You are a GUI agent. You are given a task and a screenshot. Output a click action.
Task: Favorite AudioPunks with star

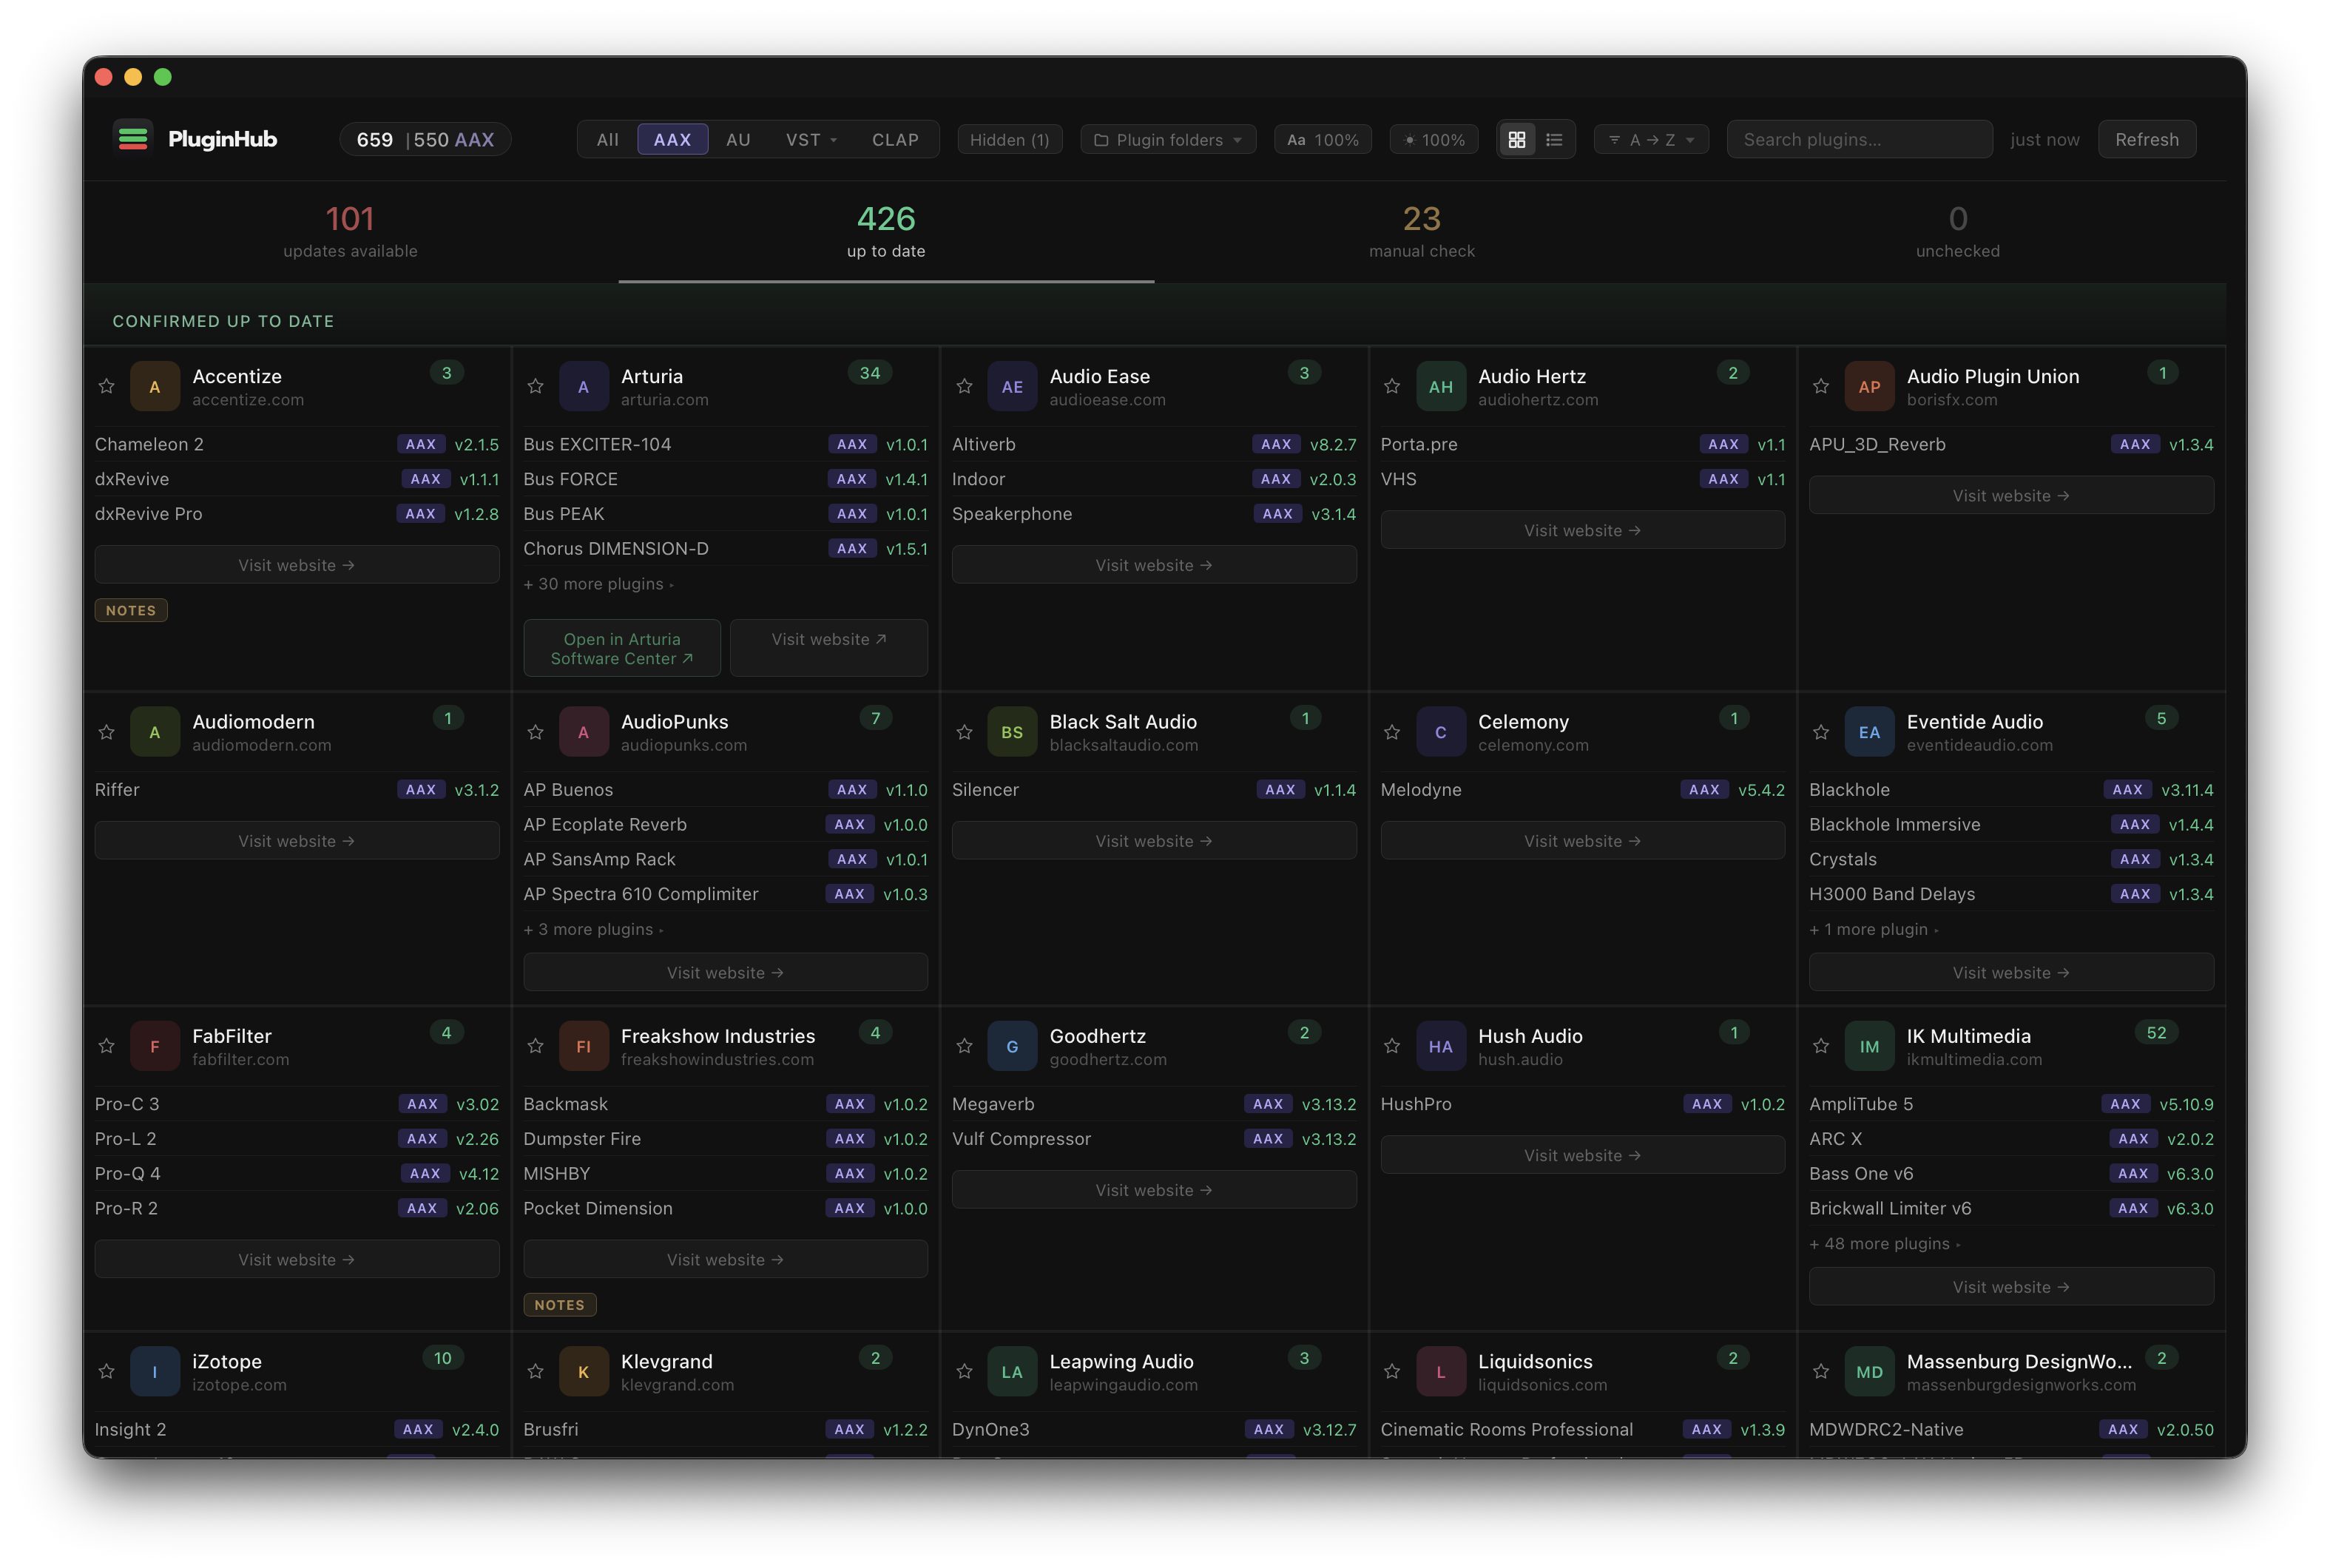(535, 732)
